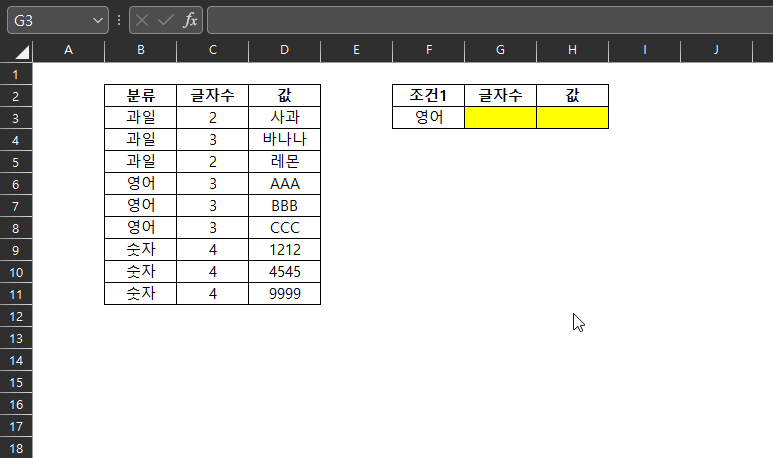Click the Select All corner triangle

click(x=22, y=51)
